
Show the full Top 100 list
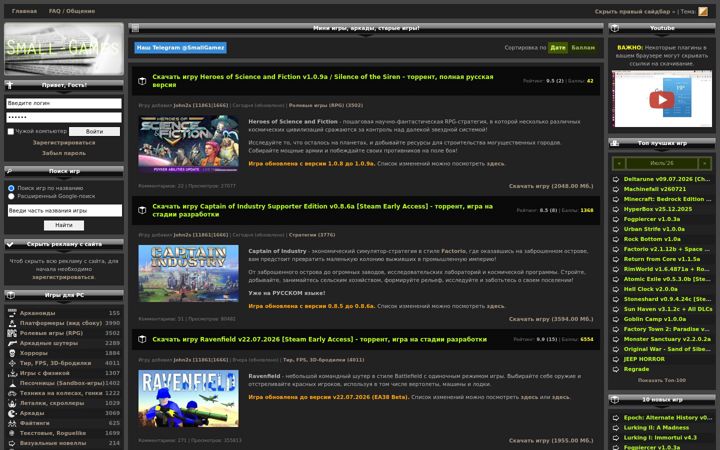pos(662,380)
